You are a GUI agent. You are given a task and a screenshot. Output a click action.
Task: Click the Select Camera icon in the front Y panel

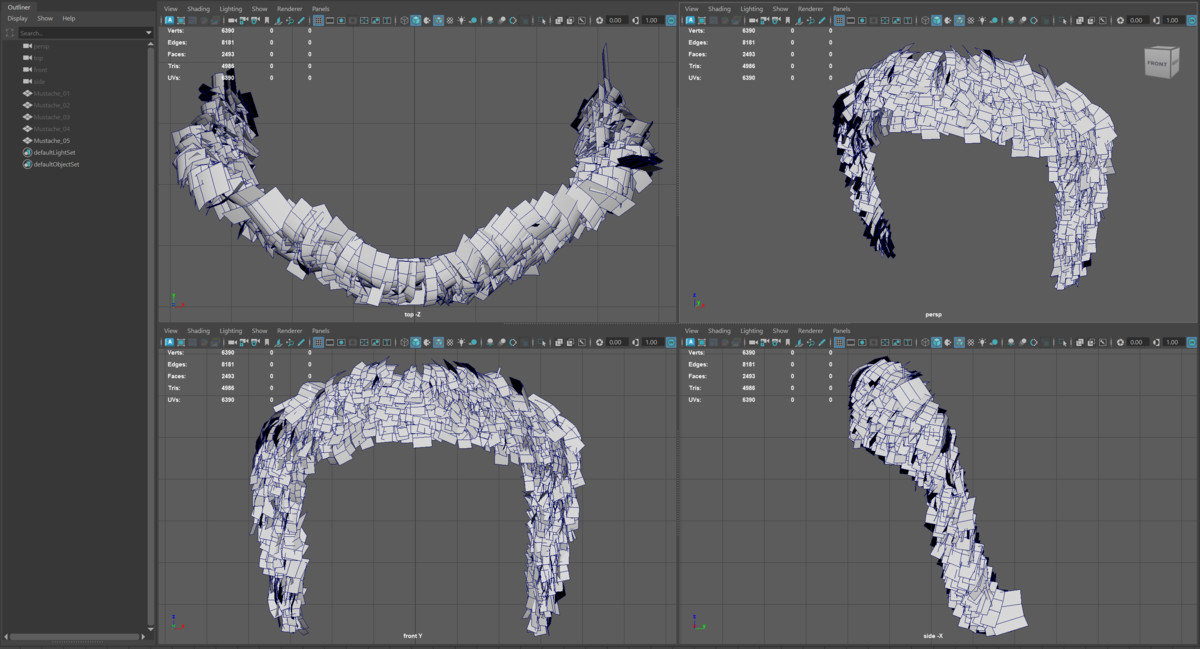(x=232, y=342)
